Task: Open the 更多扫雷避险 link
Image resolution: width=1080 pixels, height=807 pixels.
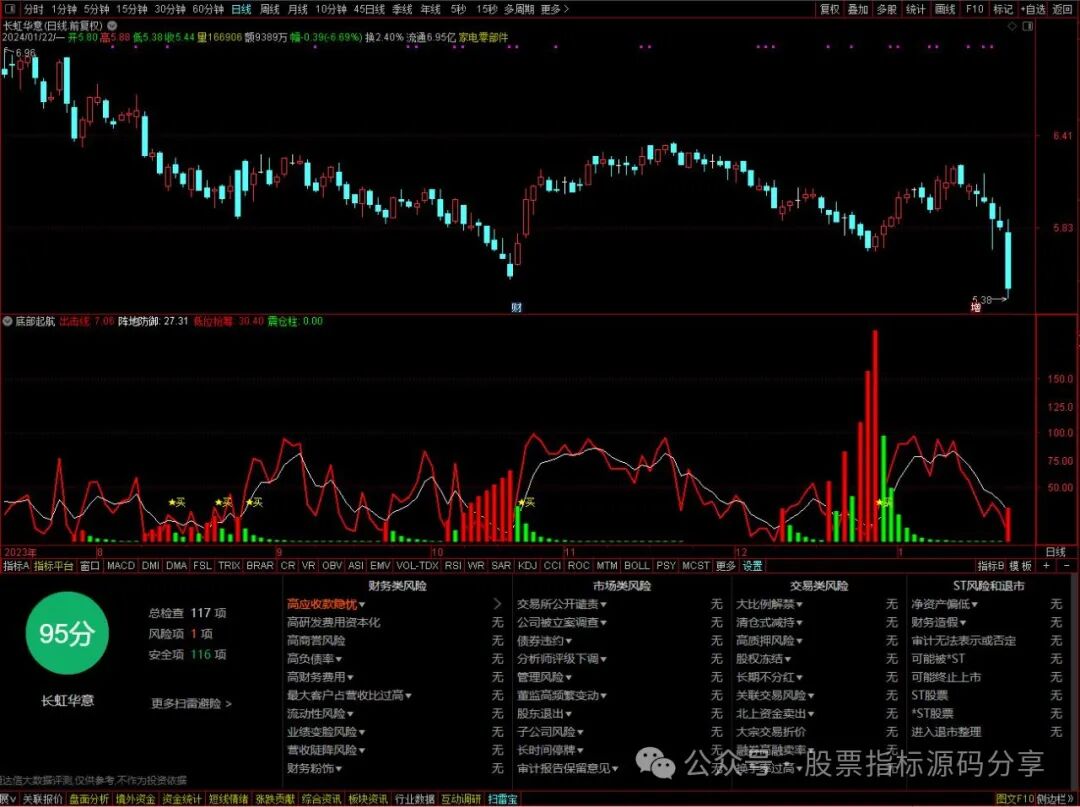Action: [x=191, y=703]
